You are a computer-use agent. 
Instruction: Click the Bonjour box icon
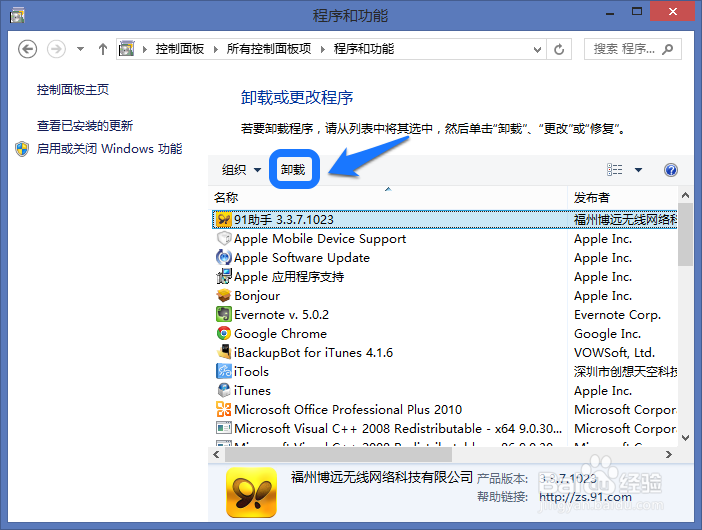223,295
